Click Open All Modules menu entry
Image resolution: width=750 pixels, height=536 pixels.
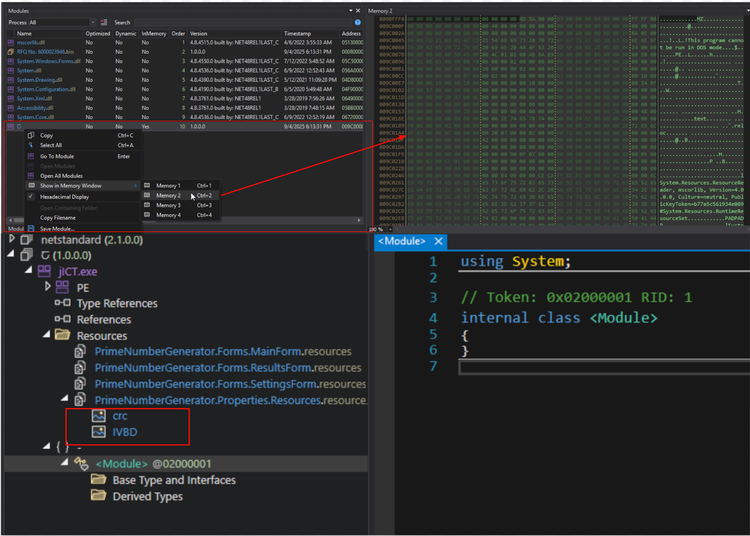[x=62, y=175]
